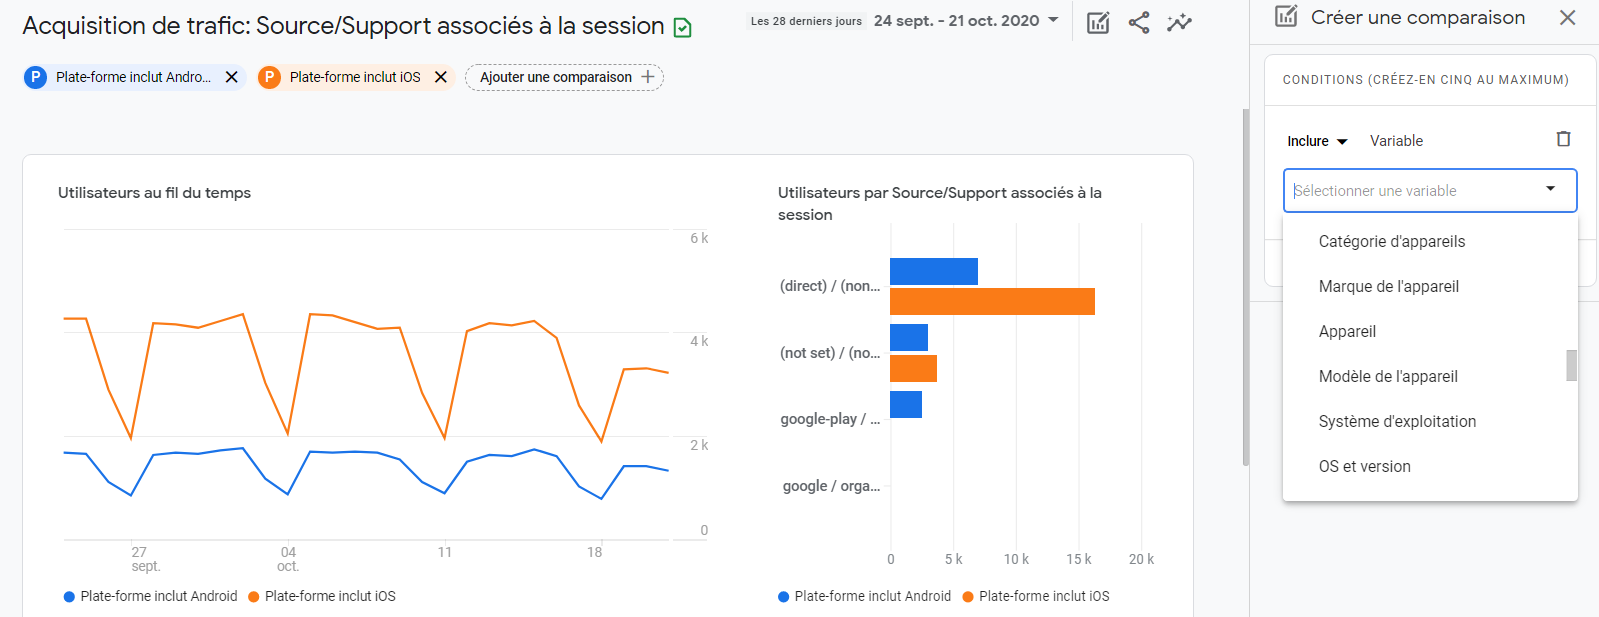Click the orange iOS bar for direct traffic
This screenshot has width=1599, height=617.
992,301
